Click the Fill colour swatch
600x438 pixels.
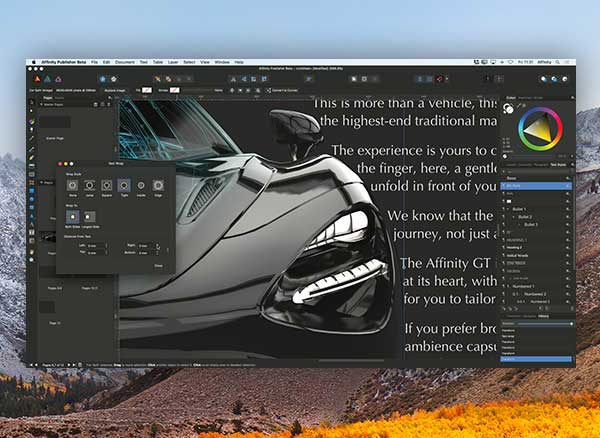[147, 90]
